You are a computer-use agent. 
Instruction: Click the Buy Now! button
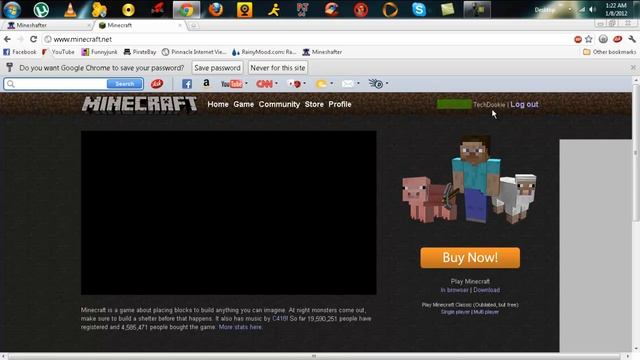pos(470,258)
